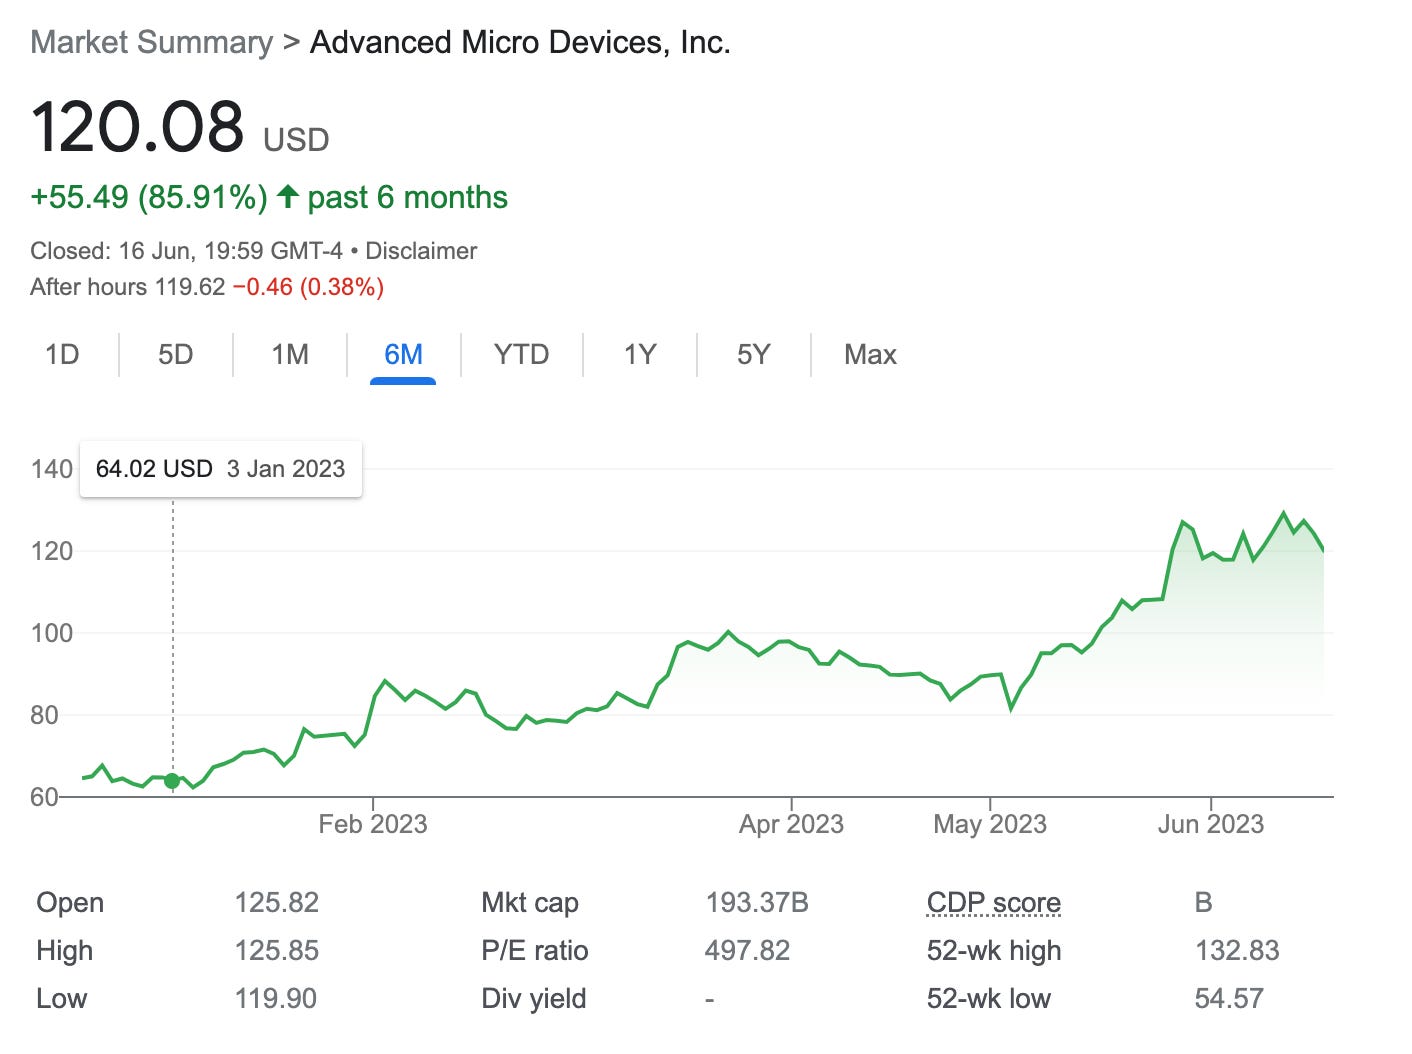
Task: Click the 52-wk high value 132.83
Action: coord(1238,951)
